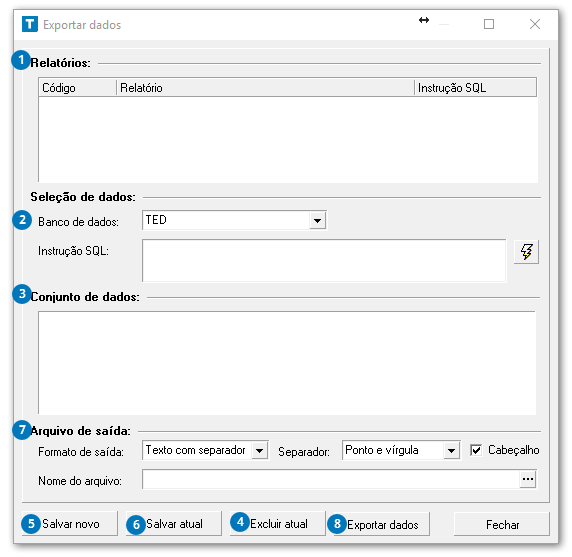Image resolution: width=572 pixels, height=557 pixels.
Task: Click the Relatório column header
Action: pyautogui.click(x=266, y=88)
